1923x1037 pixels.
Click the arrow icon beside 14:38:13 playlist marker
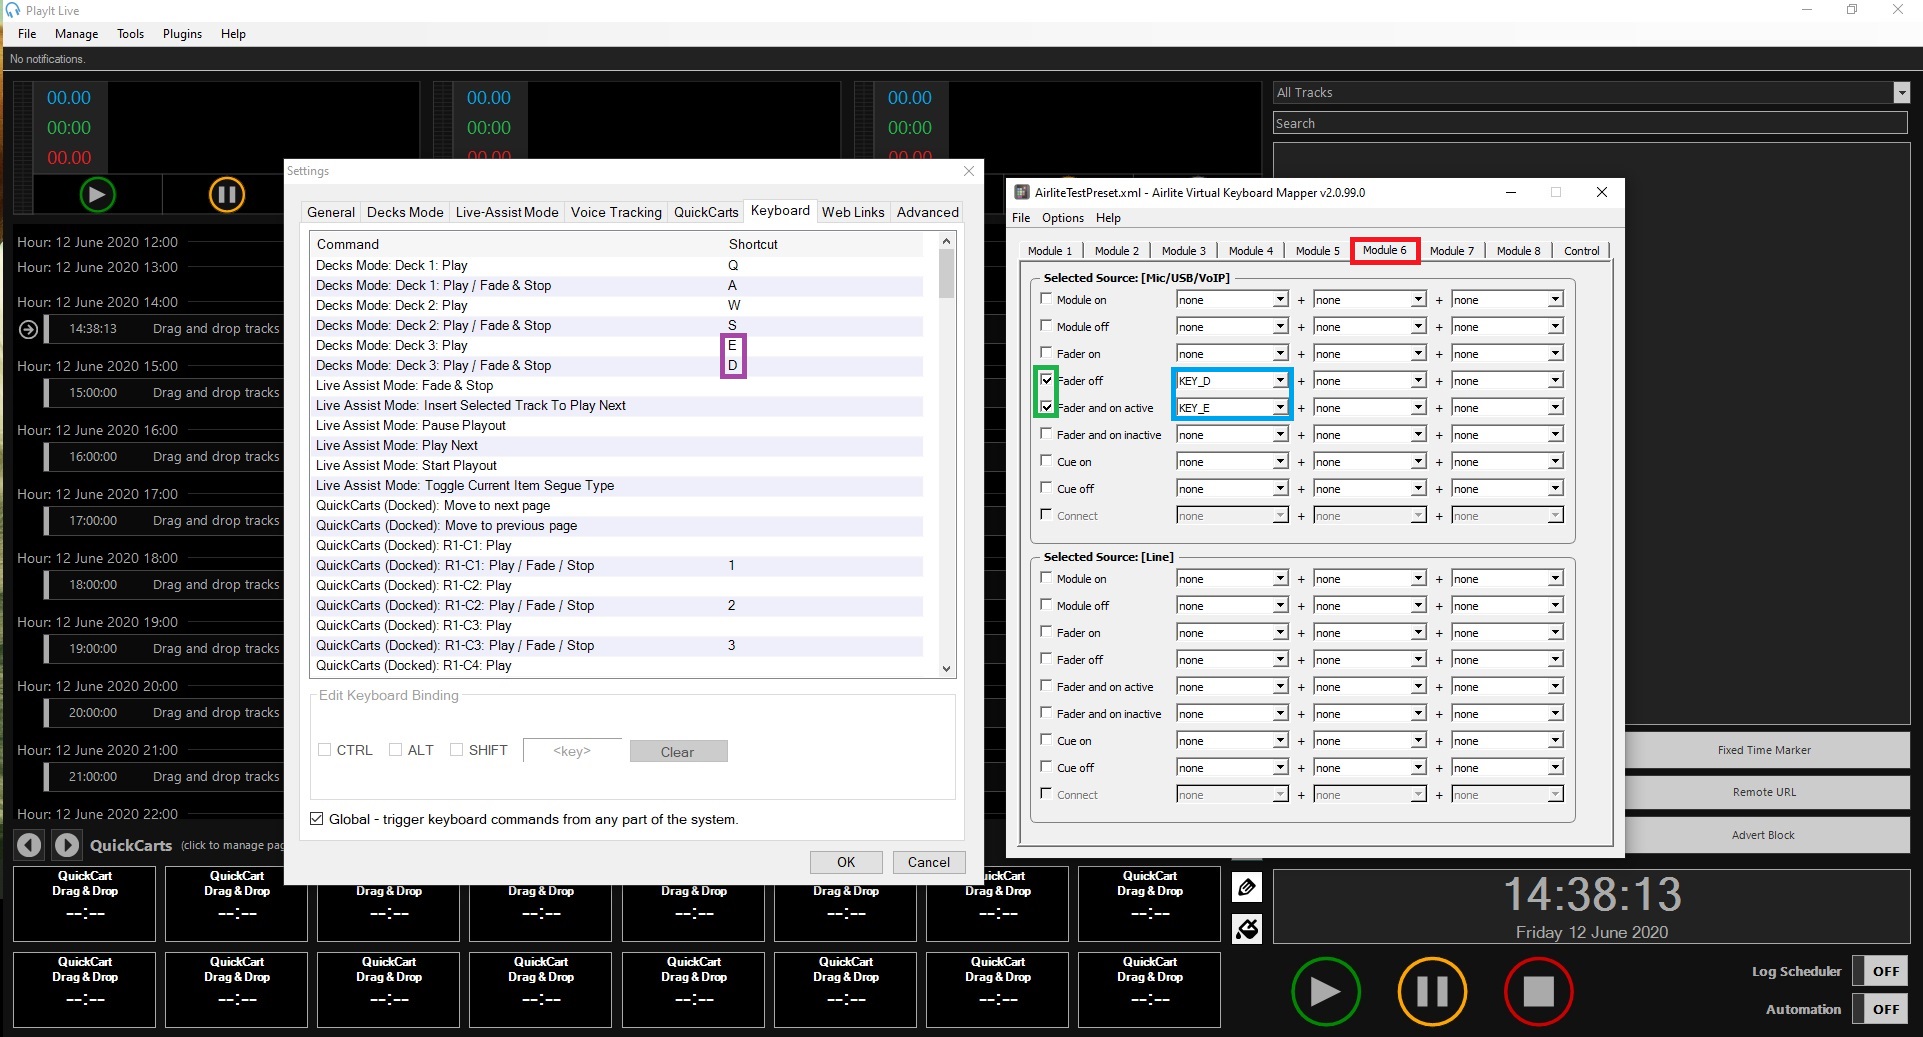tap(29, 329)
